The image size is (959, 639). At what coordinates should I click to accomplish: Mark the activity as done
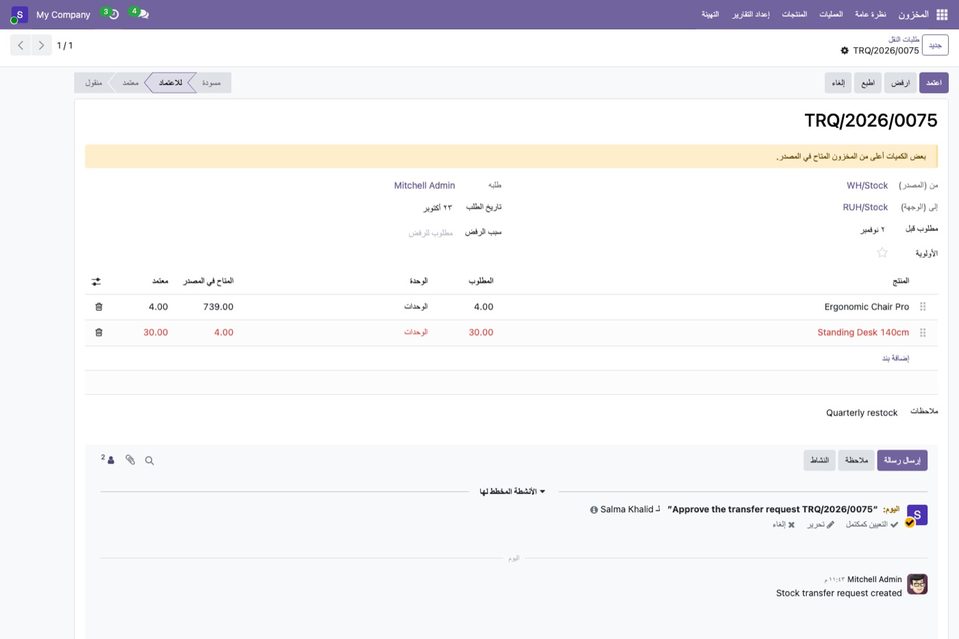pyautogui.click(x=872, y=525)
